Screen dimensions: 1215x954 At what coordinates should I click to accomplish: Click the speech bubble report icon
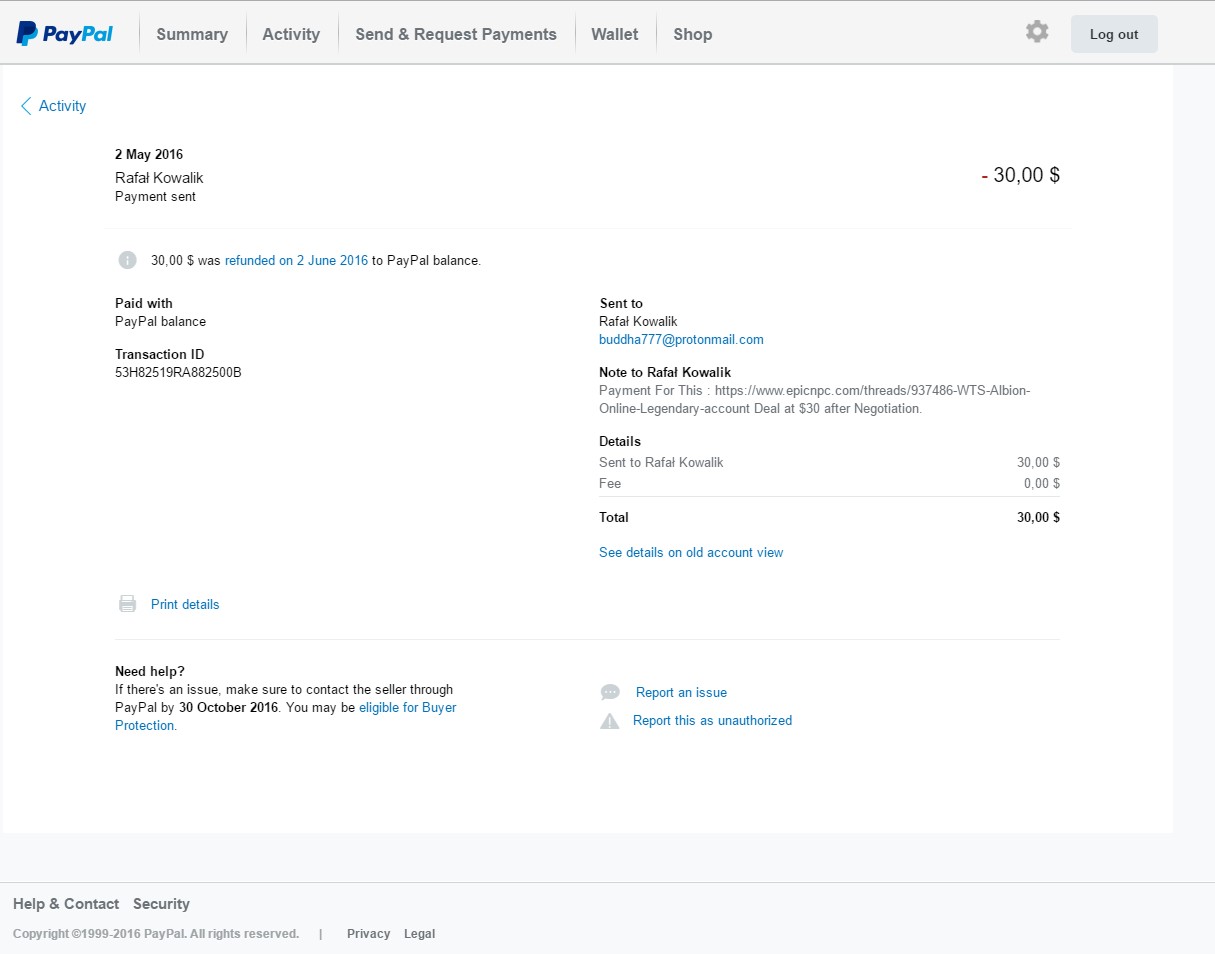[610, 692]
